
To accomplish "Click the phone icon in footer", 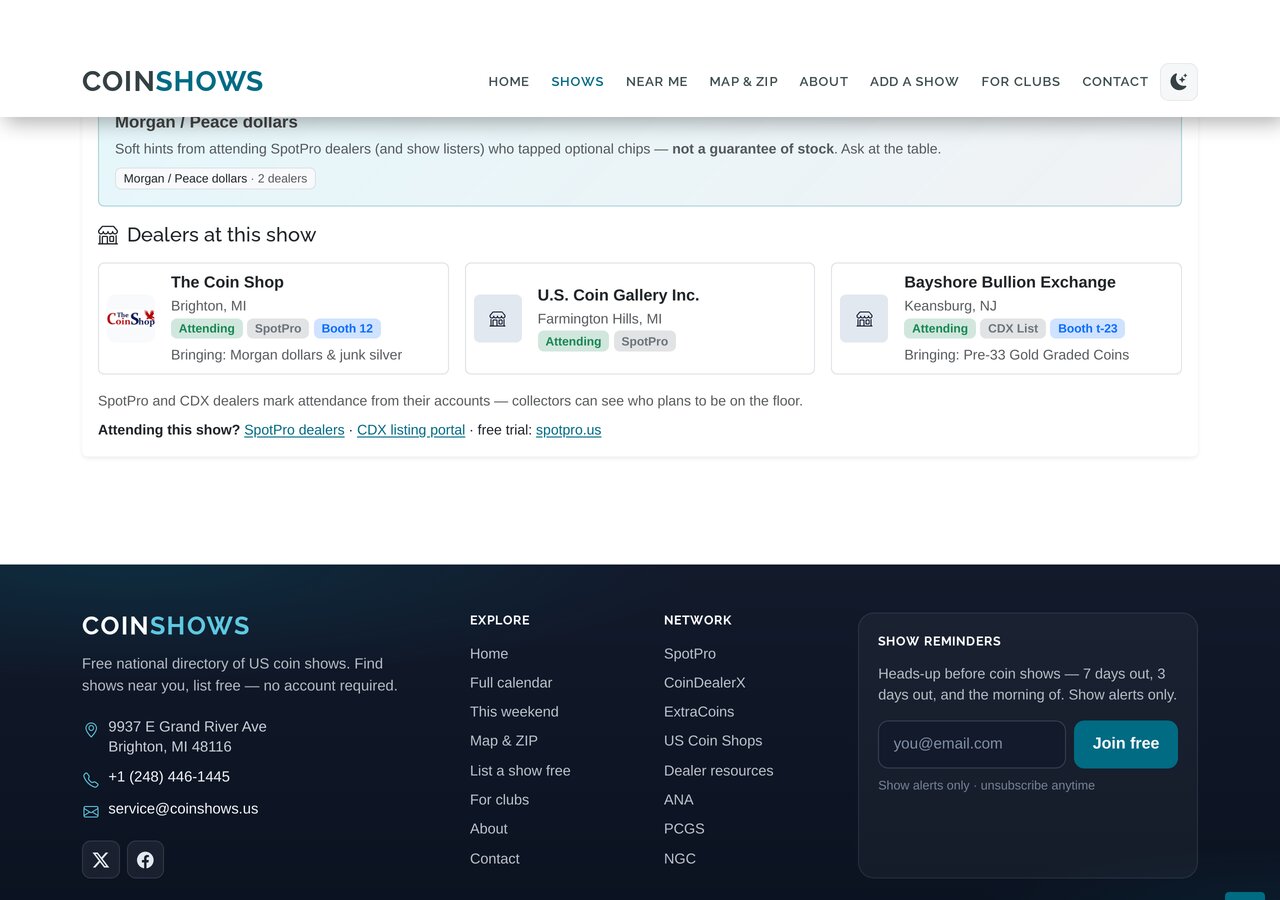I will (x=91, y=780).
